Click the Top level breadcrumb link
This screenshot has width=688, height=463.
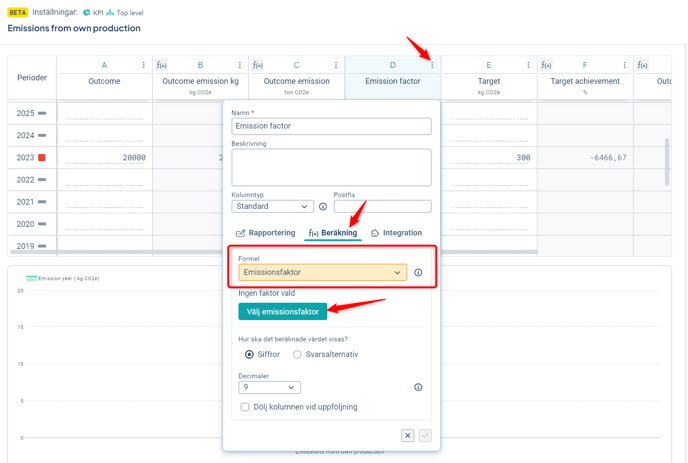(129, 13)
